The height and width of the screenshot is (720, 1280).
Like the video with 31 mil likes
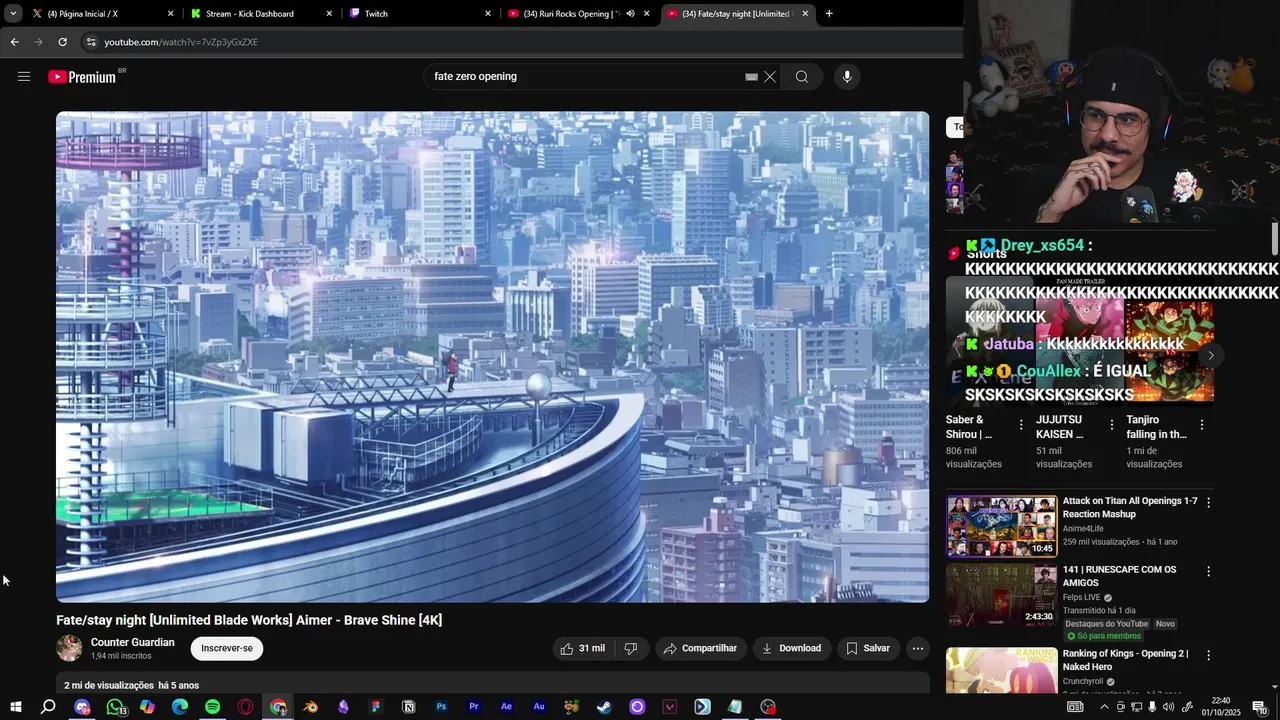tap(583, 648)
